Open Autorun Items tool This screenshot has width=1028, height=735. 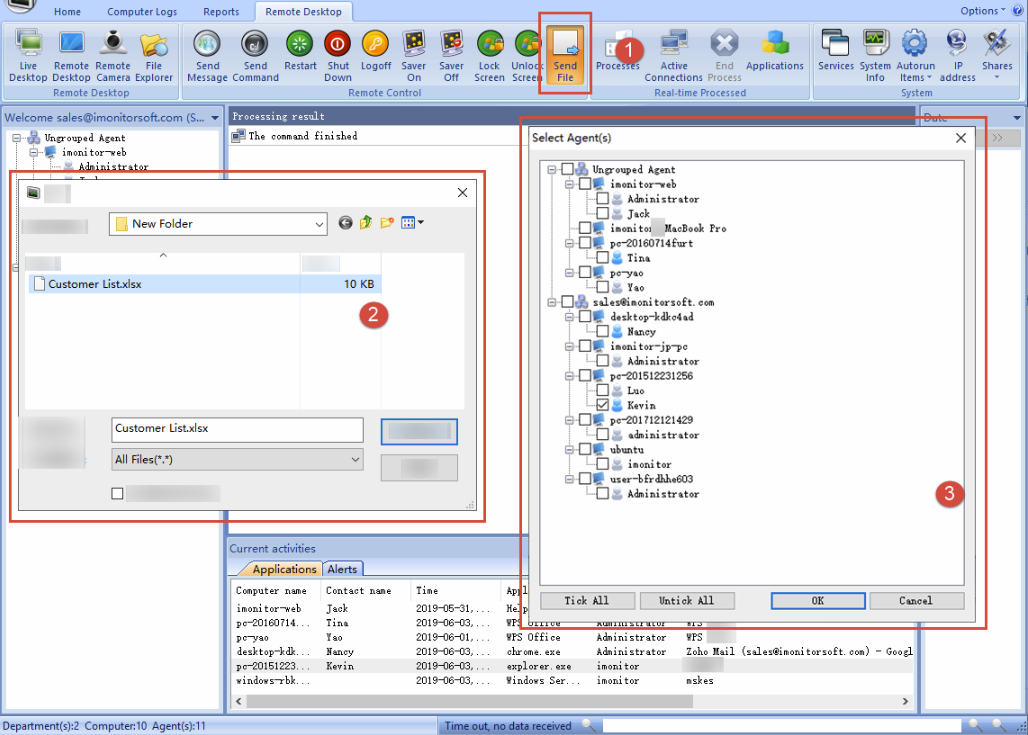(x=915, y=56)
